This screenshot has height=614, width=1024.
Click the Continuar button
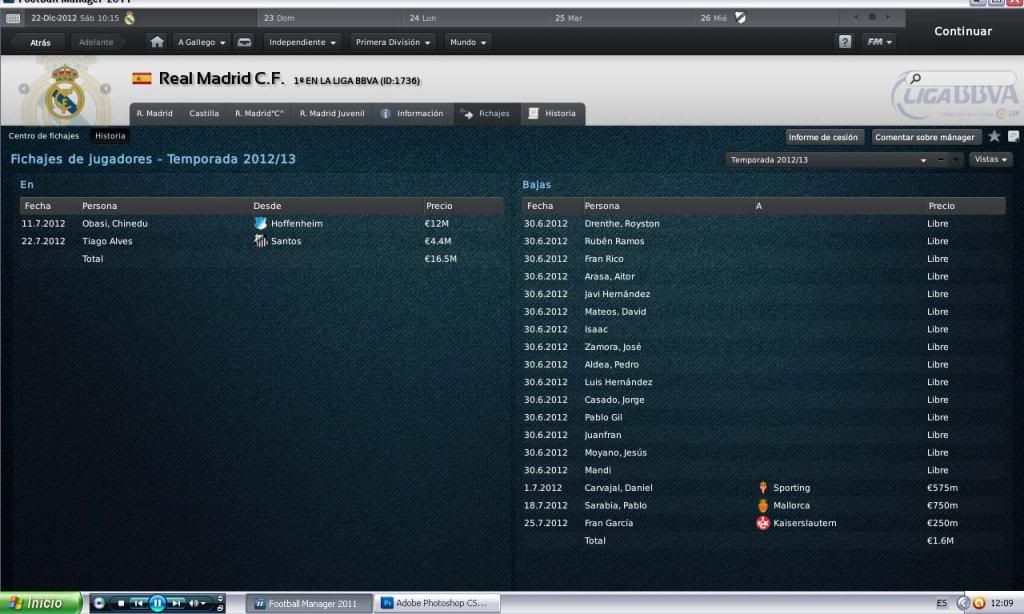point(963,31)
